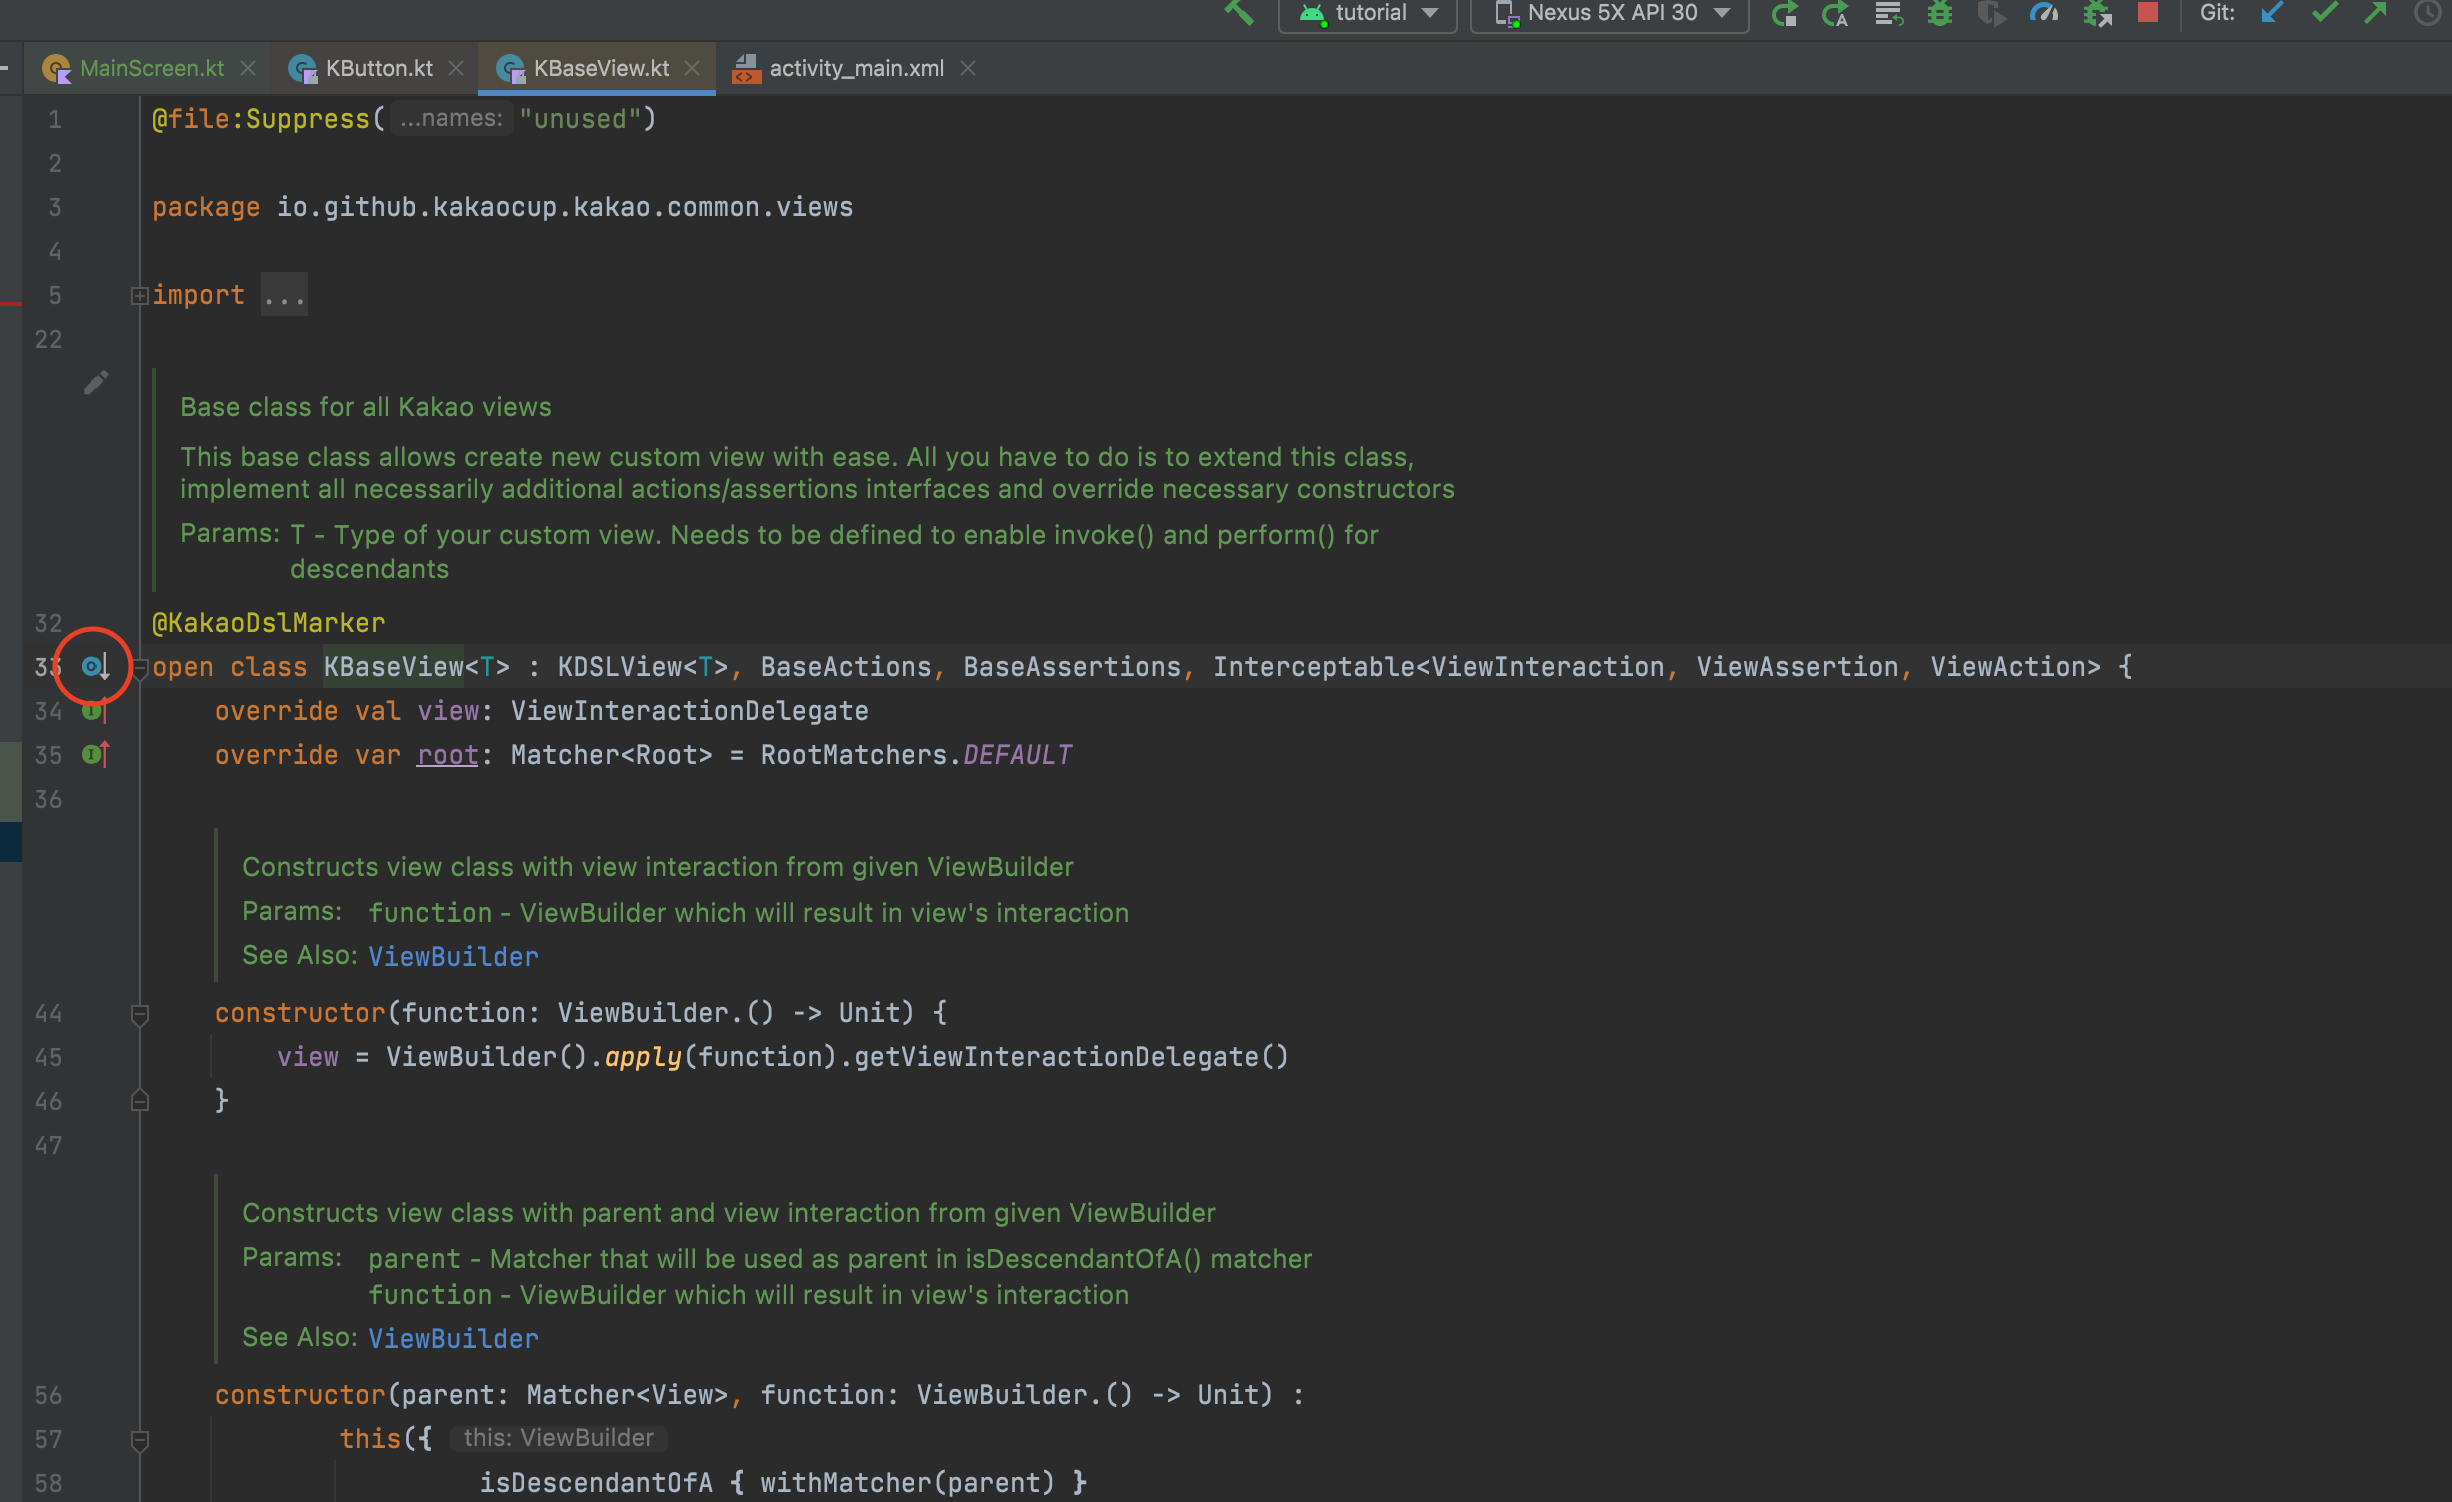Click the RootMatchers reference on line 35
This screenshot has height=1502, width=2452.
click(853, 755)
